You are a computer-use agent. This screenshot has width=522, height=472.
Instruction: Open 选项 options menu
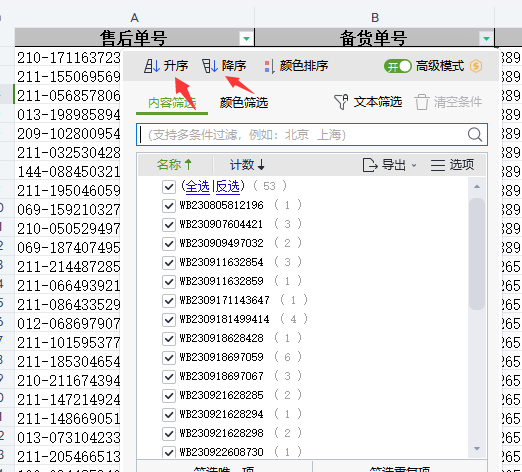coord(452,165)
